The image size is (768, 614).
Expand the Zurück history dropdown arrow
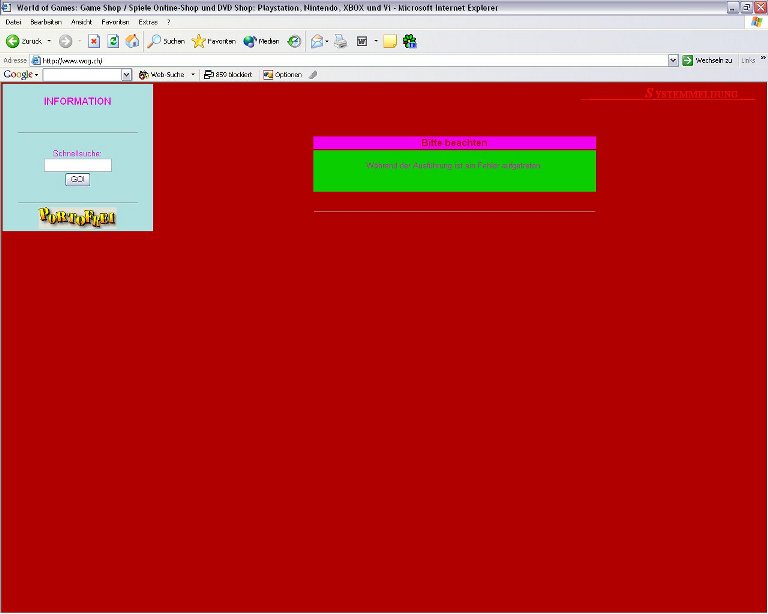coord(49,41)
